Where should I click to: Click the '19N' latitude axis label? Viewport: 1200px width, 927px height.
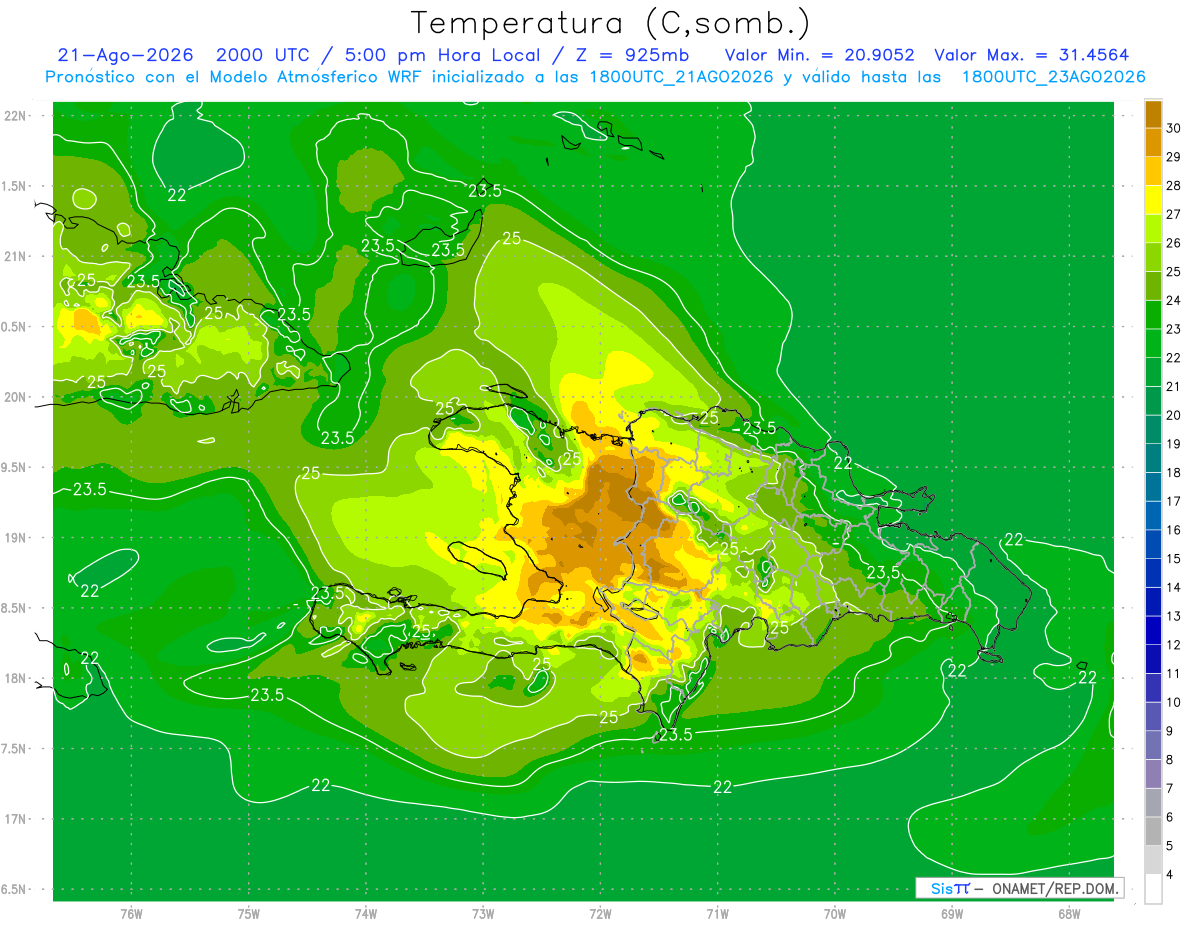16,537
